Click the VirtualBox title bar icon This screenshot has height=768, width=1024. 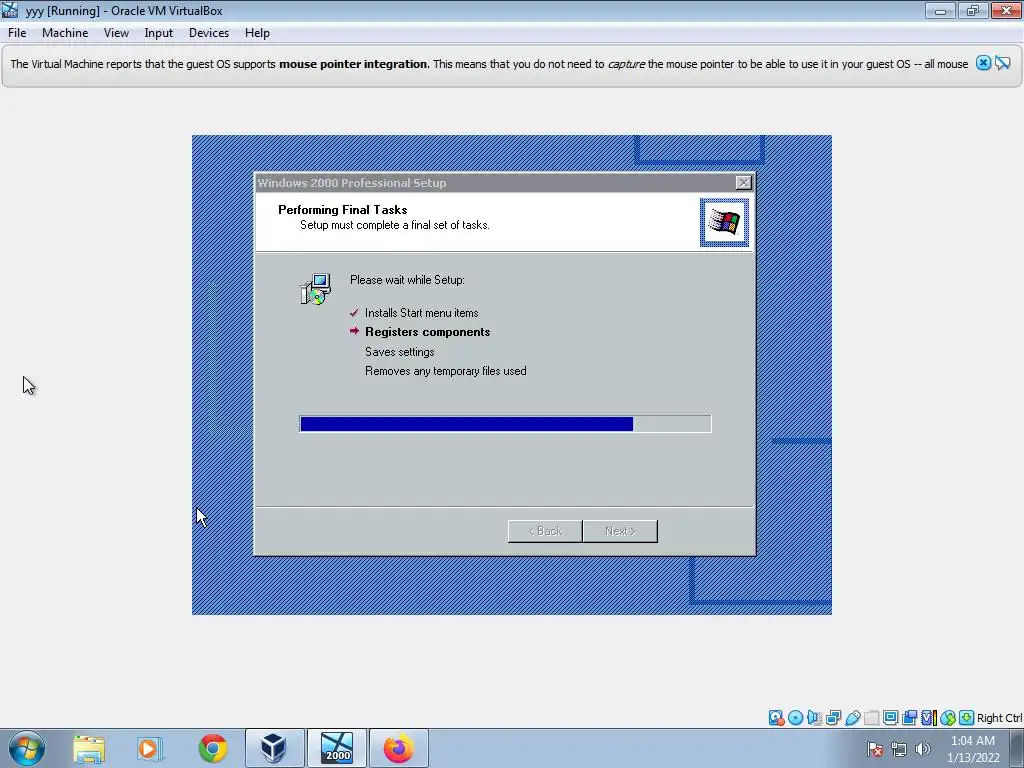pos(10,10)
